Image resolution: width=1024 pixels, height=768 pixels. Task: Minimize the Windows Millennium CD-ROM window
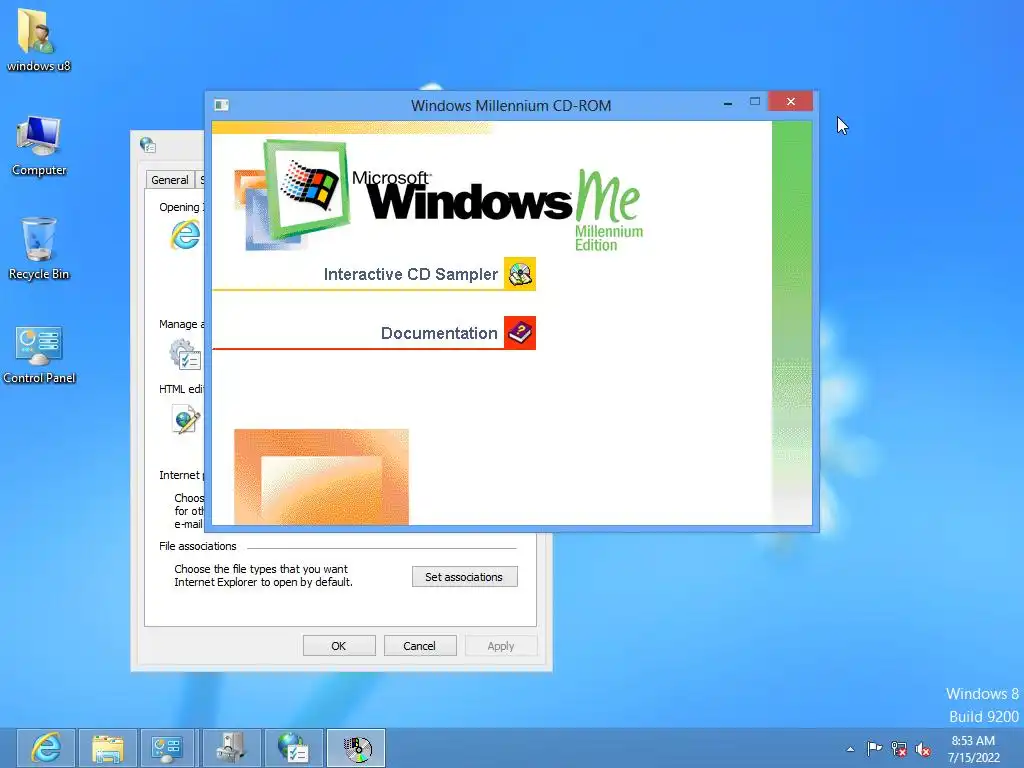point(728,103)
